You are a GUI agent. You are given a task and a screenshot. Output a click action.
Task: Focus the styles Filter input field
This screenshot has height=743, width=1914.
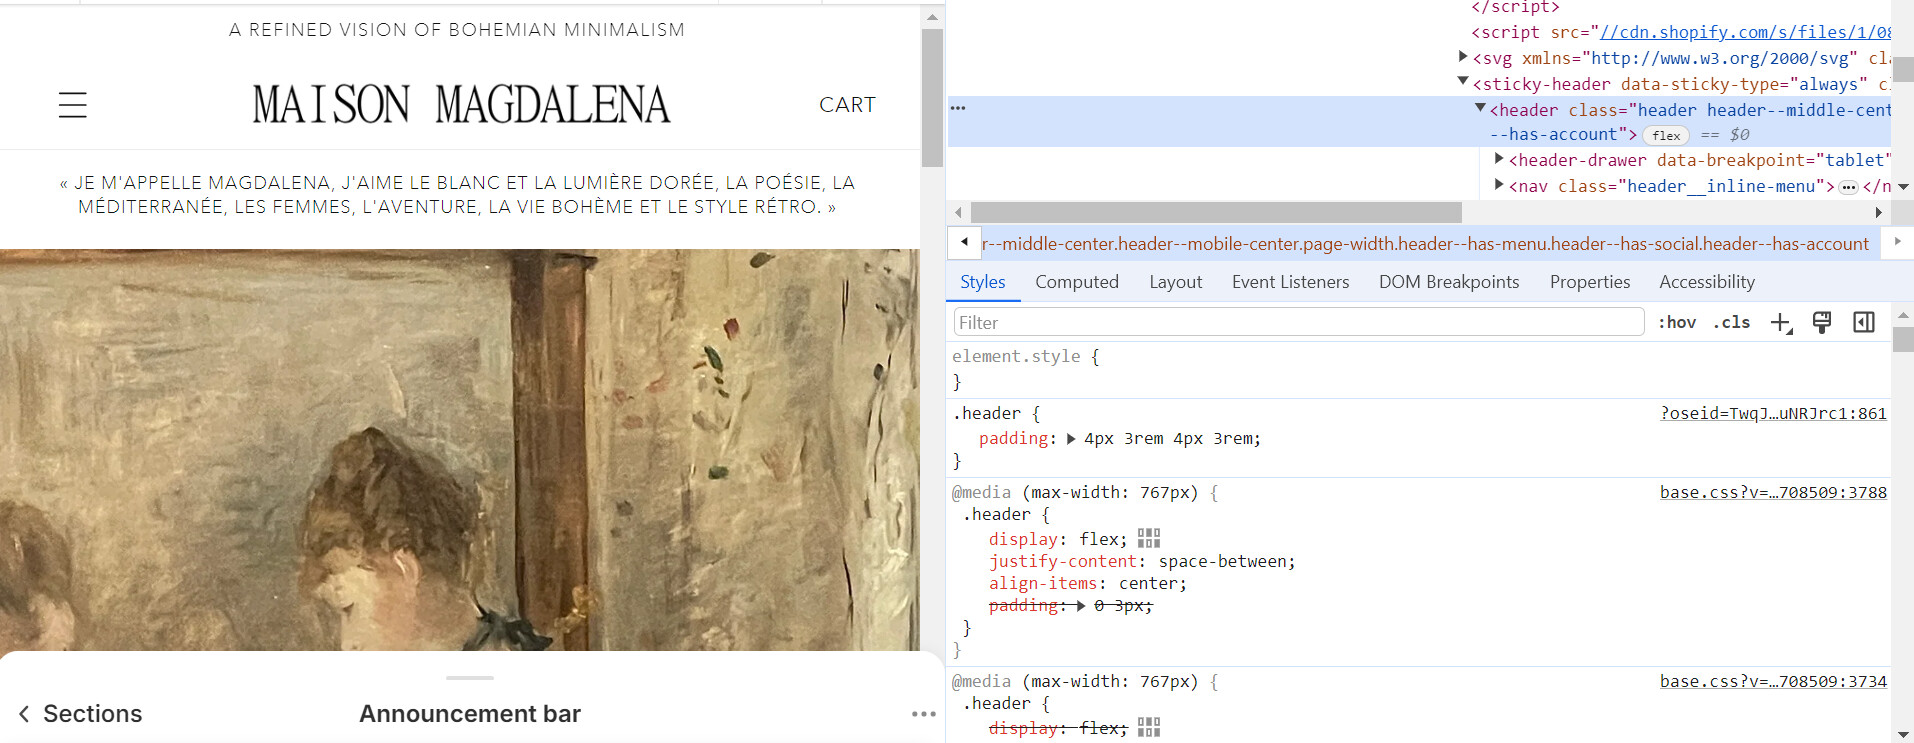point(1299,322)
